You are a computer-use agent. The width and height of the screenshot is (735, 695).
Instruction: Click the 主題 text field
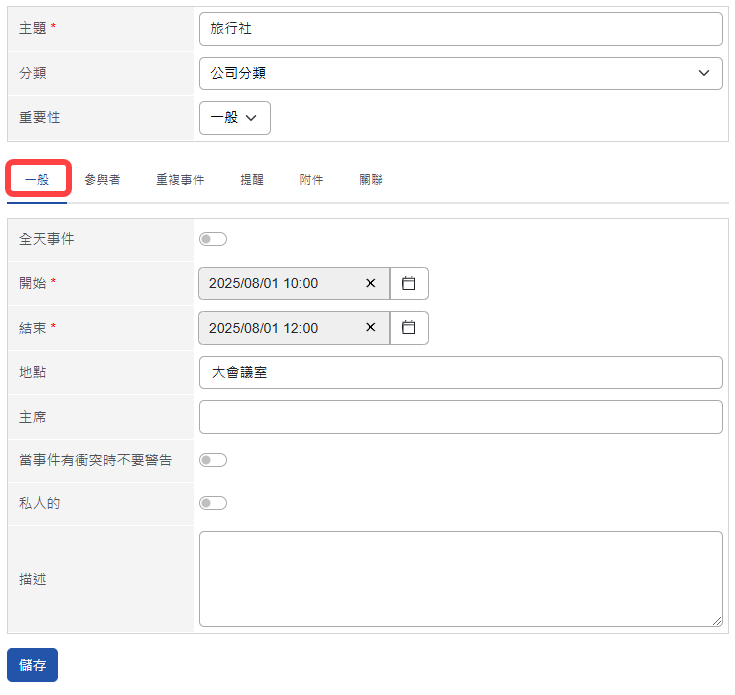[x=460, y=29]
